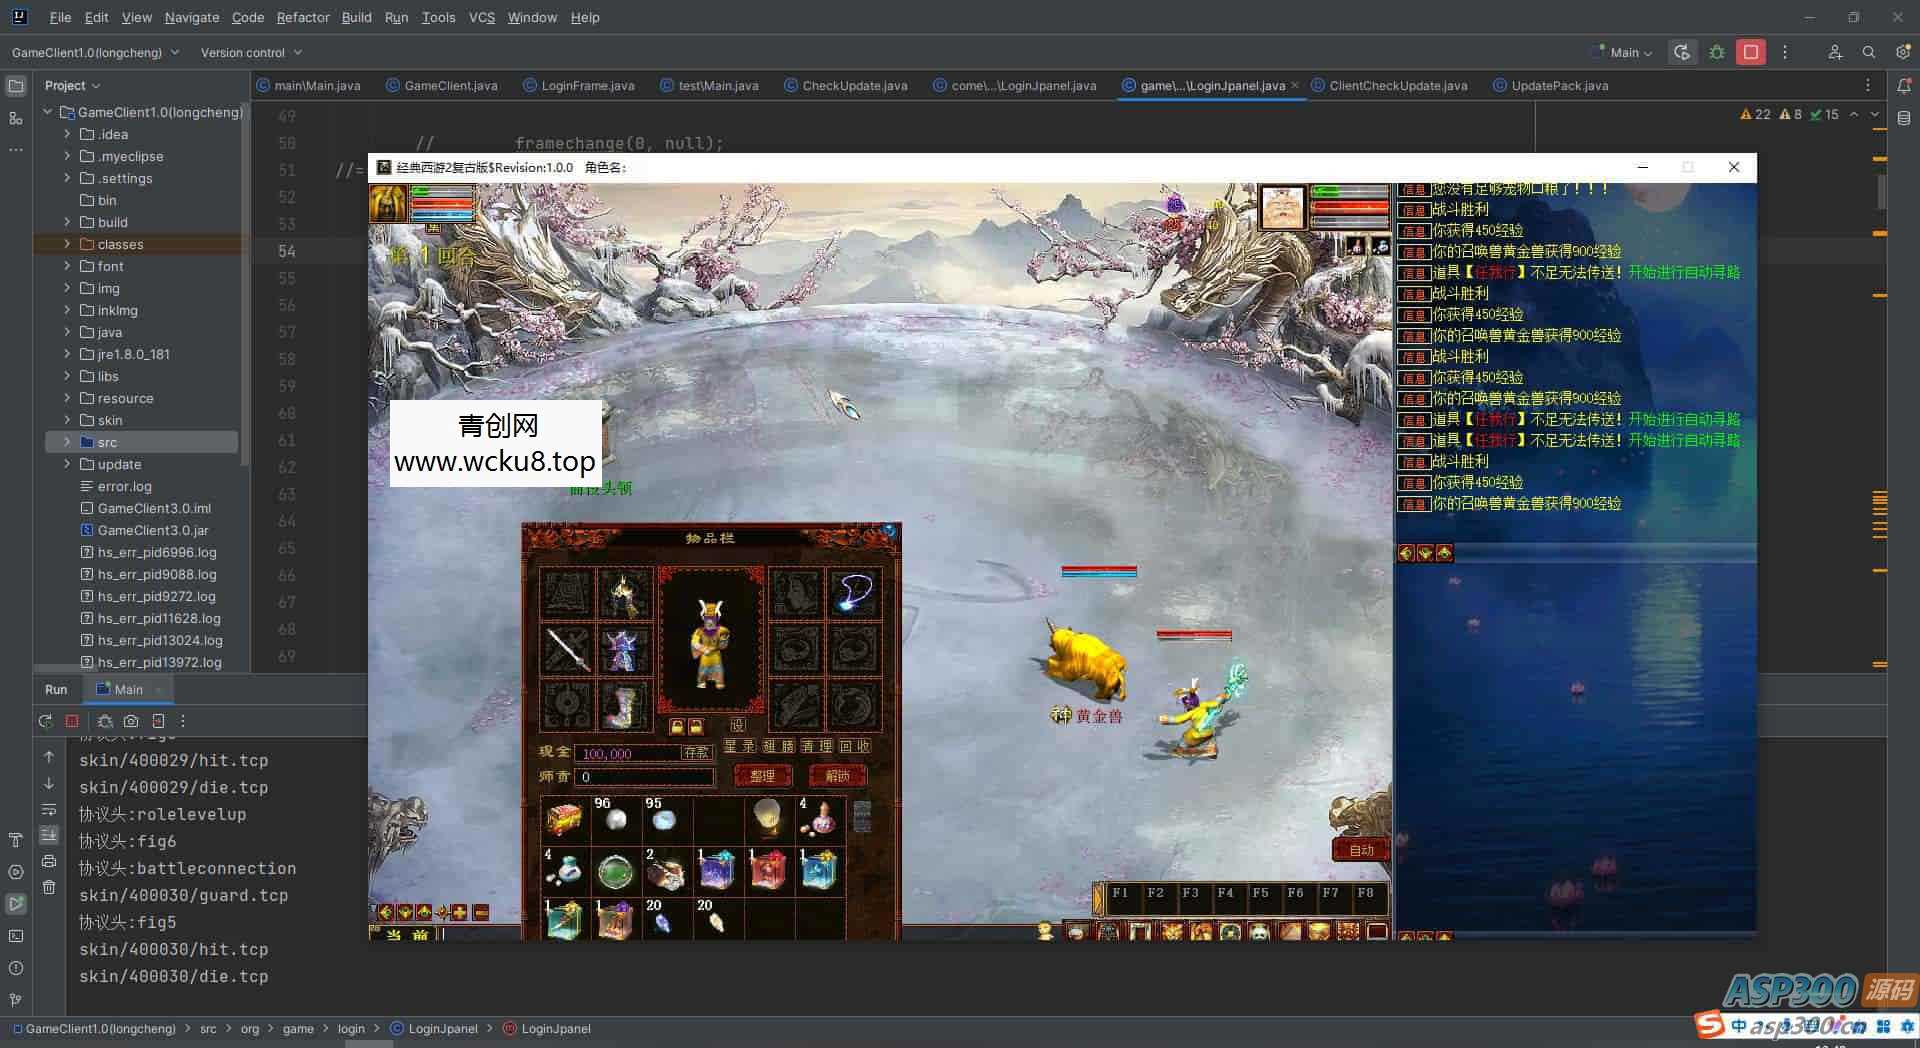Switch to the CheckUpdate.java tab

coord(854,86)
